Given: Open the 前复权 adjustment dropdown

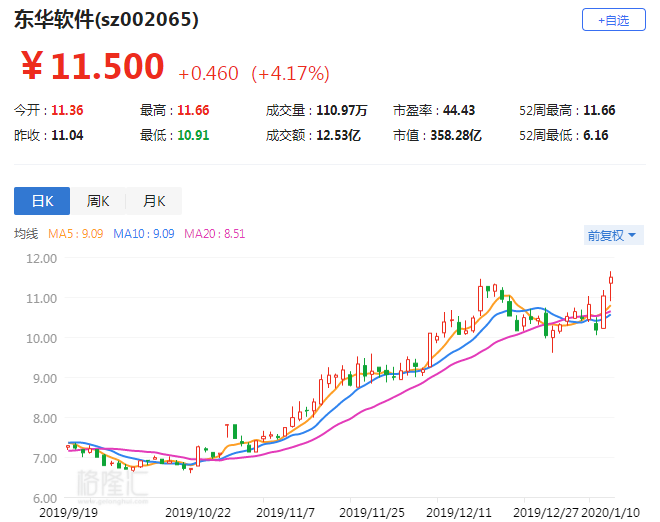Looking at the screenshot, I should (613, 235).
